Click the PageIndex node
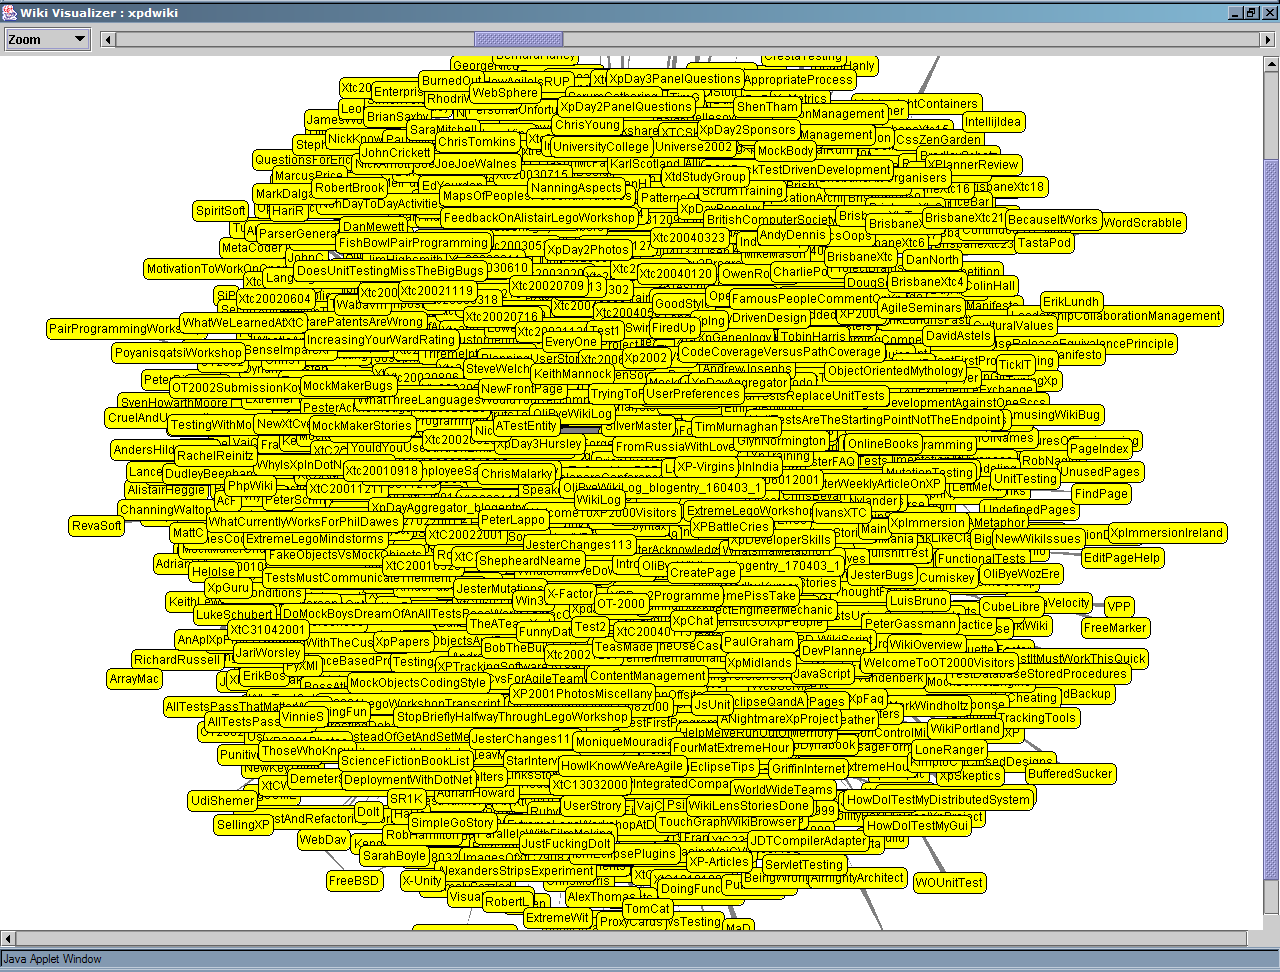The height and width of the screenshot is (972, 1280). [1099, 450]
